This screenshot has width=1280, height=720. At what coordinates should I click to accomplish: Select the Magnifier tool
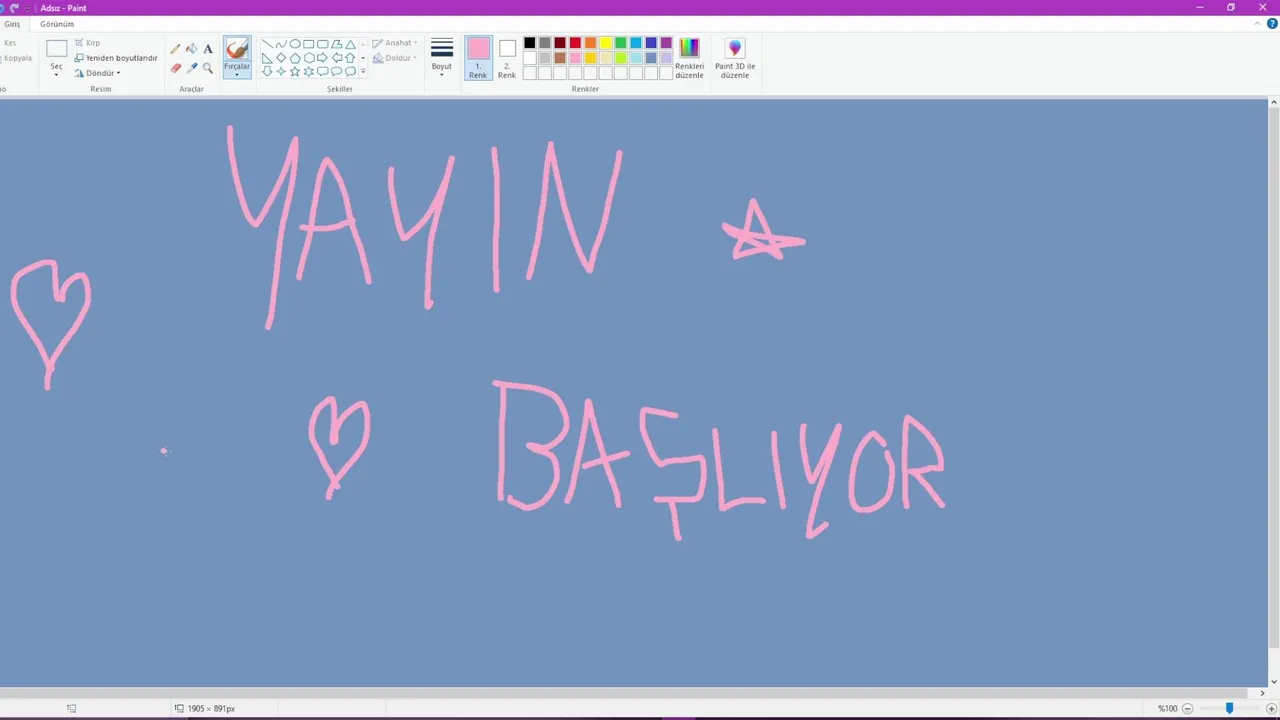[x=208, y=68]
